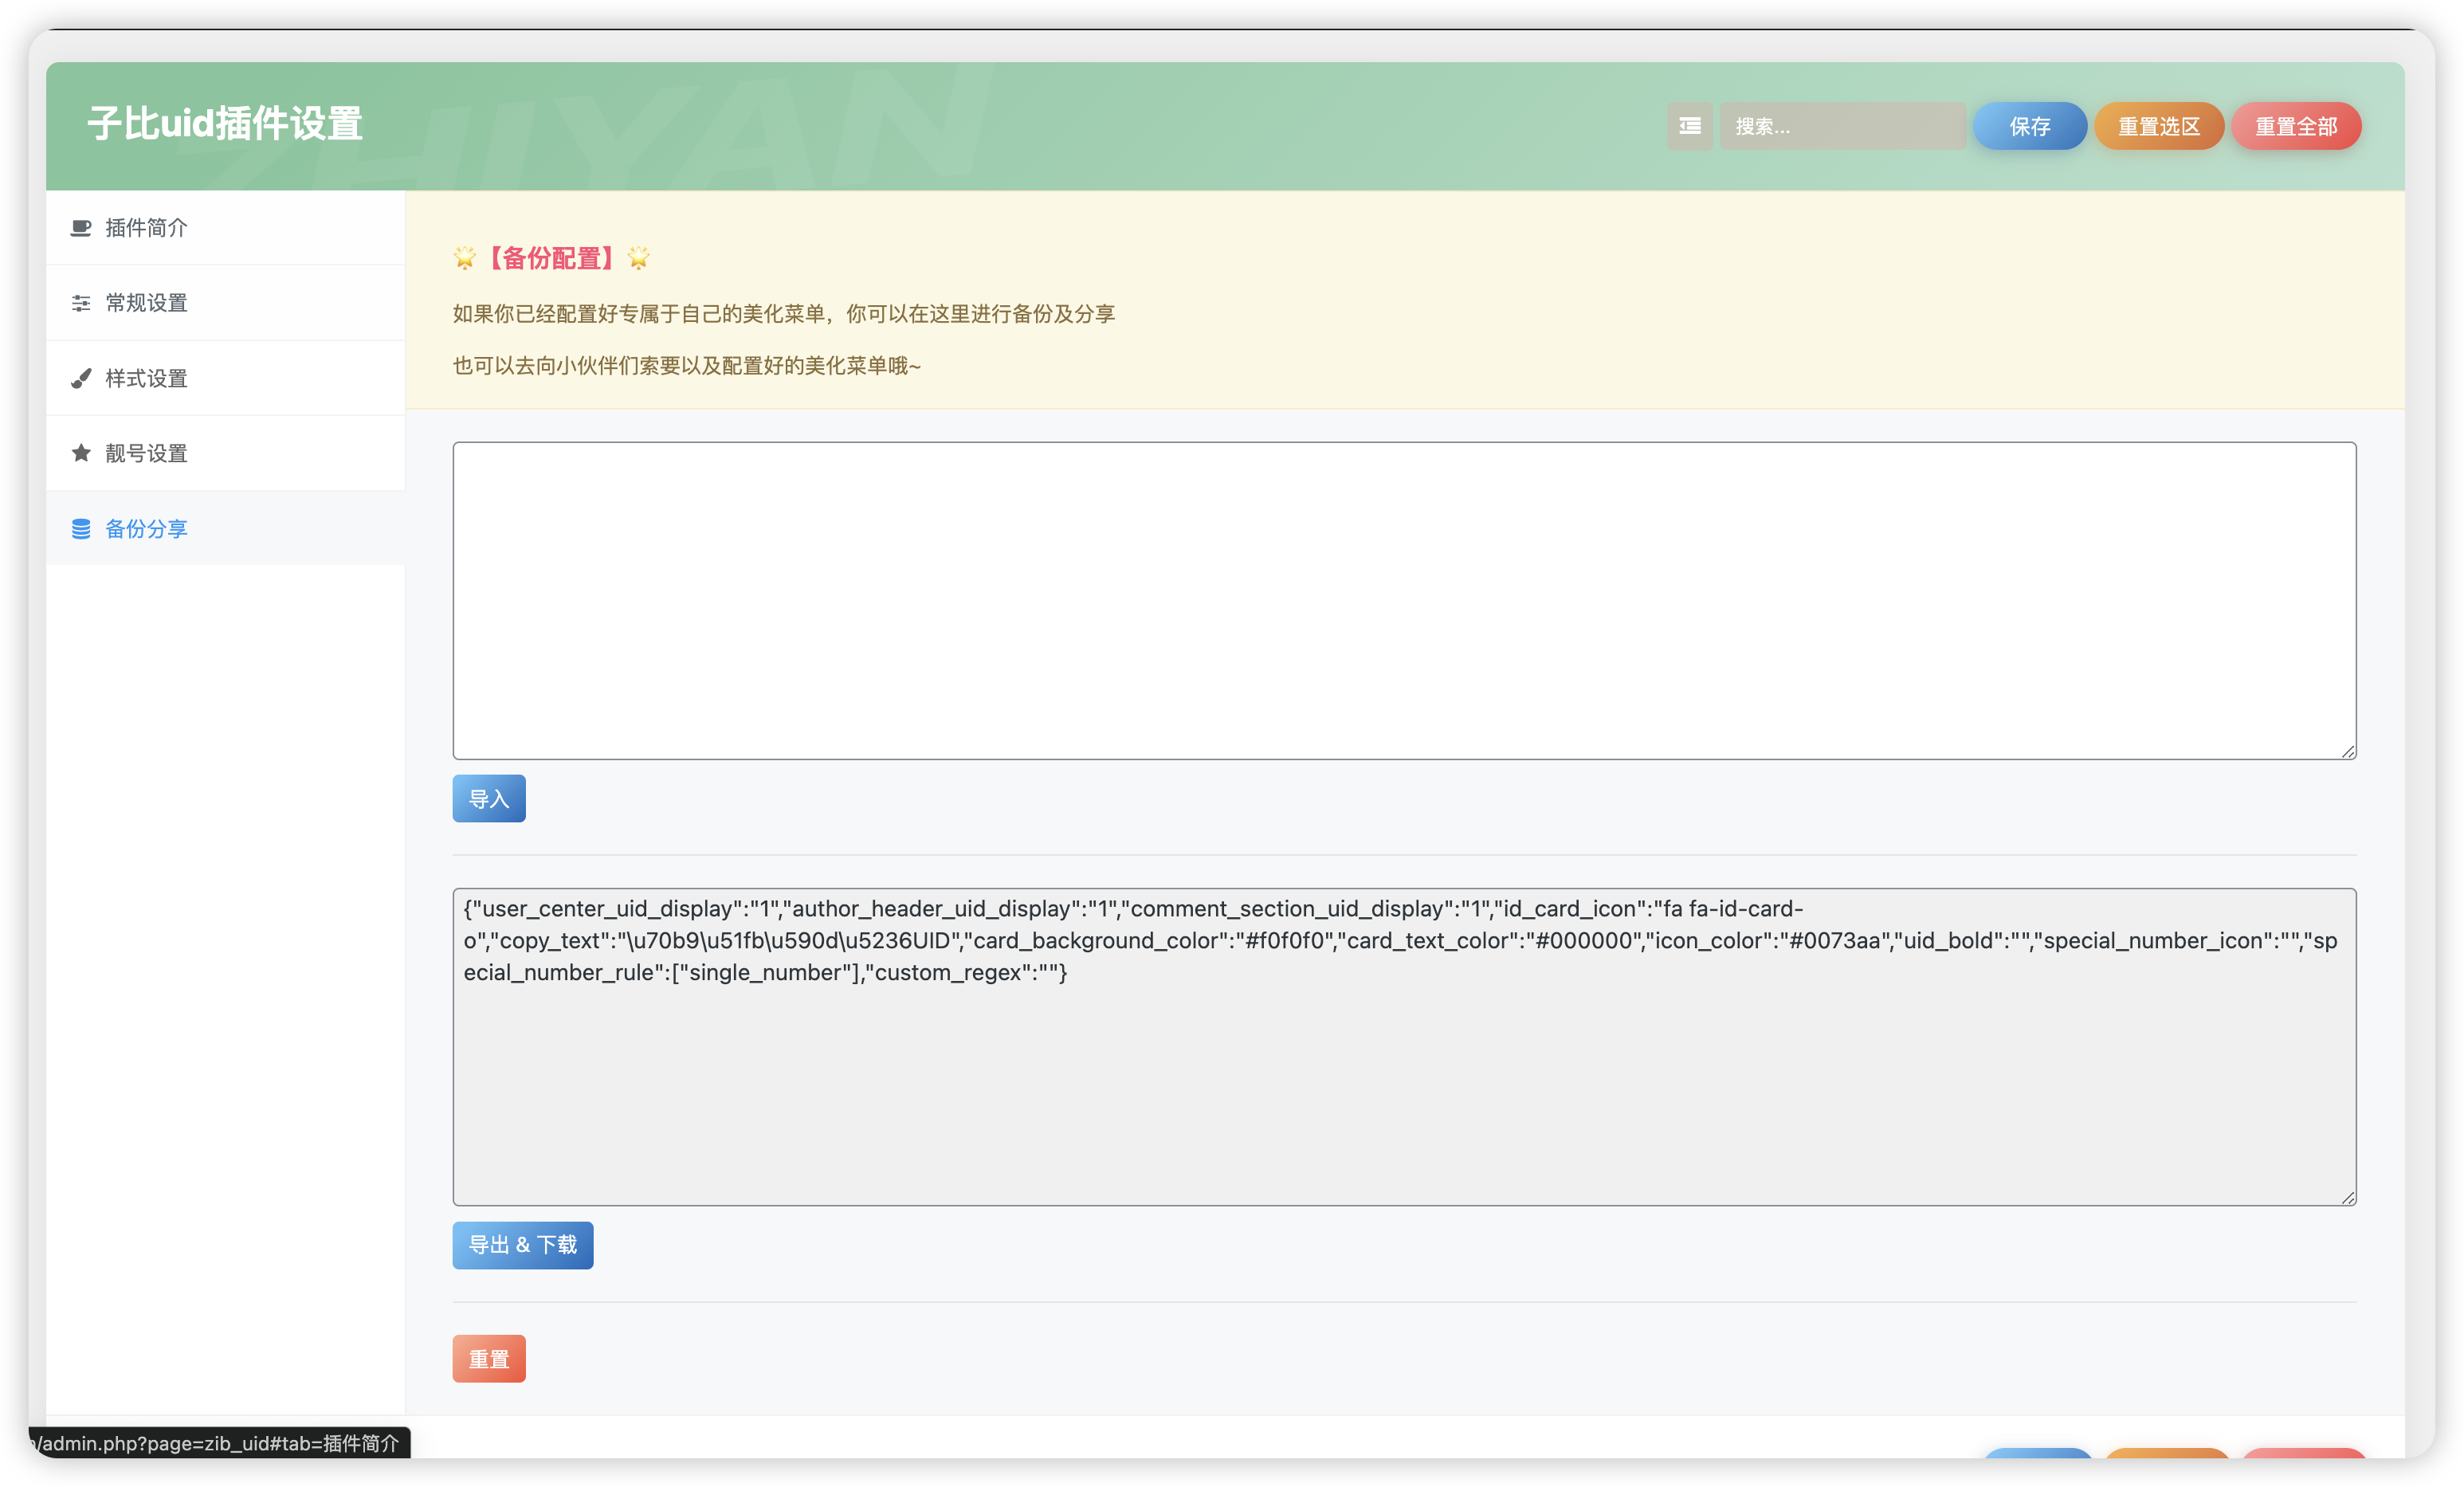2464x1487 pixels.
Task: Click inside the empty import textarea
Action: pos(1403,600)
